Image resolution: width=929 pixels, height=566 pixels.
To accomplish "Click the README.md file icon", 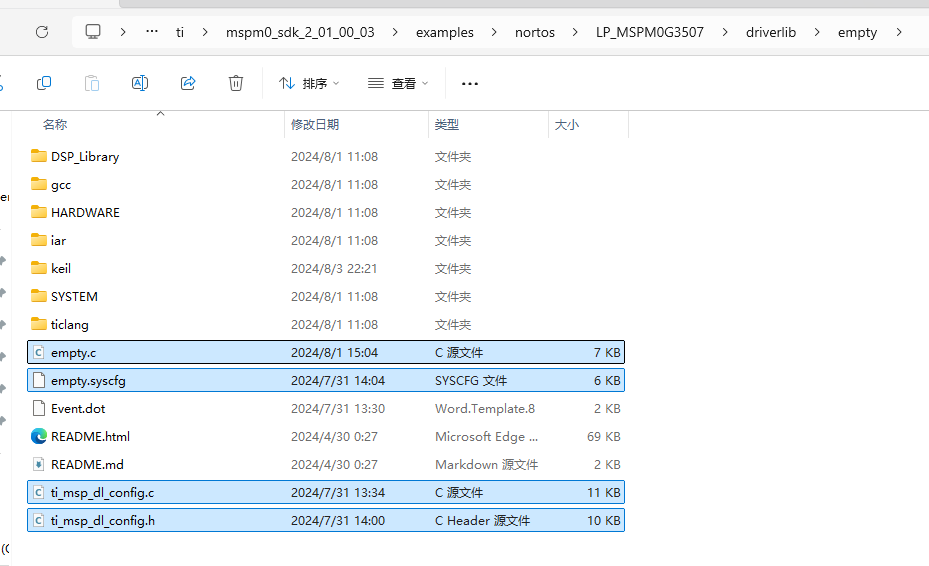I will (x=39, y=464).
